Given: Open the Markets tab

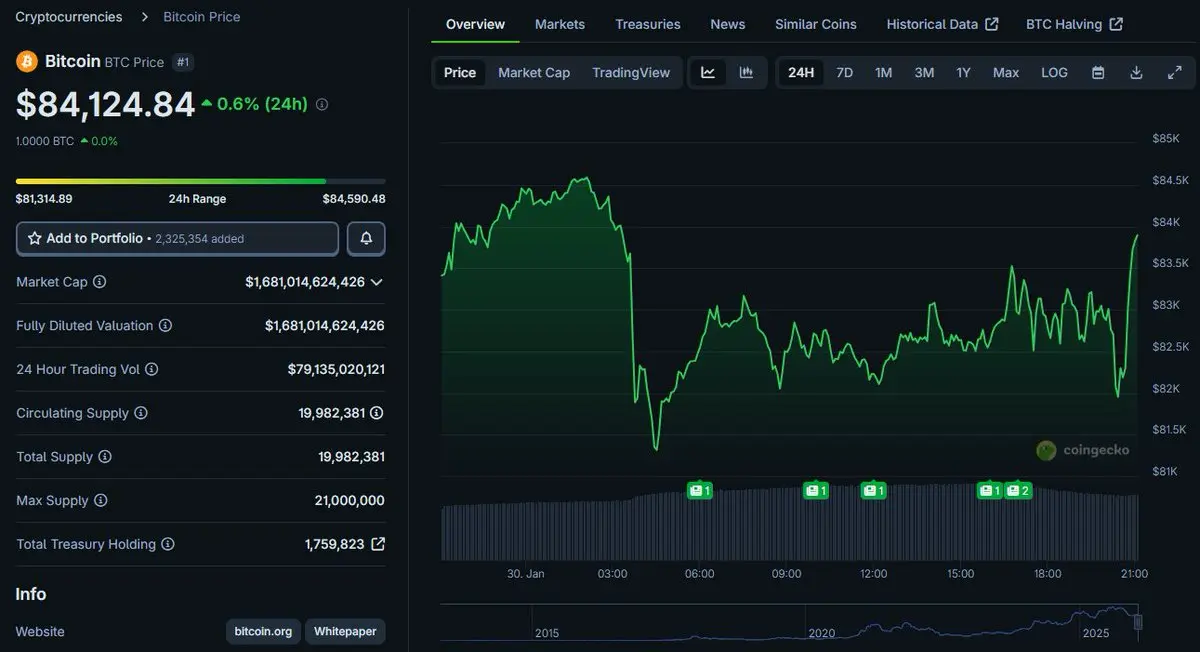Looking at the screenshot, I should click(560, 24).
